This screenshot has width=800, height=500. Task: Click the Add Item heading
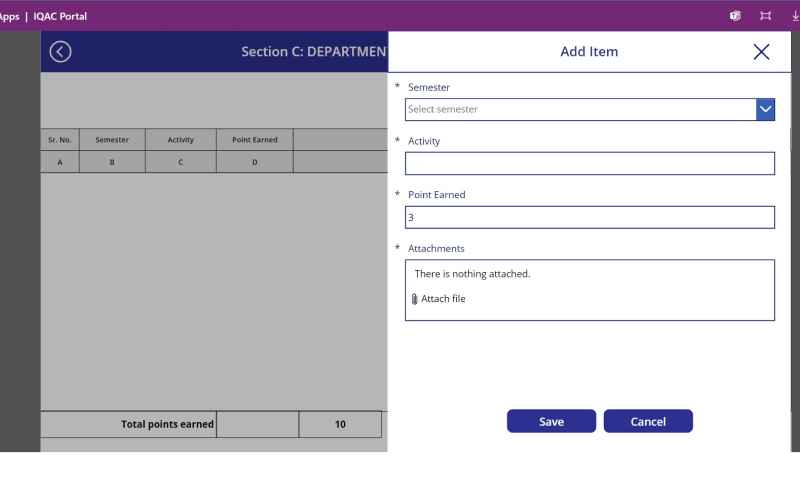click(589, 52)
